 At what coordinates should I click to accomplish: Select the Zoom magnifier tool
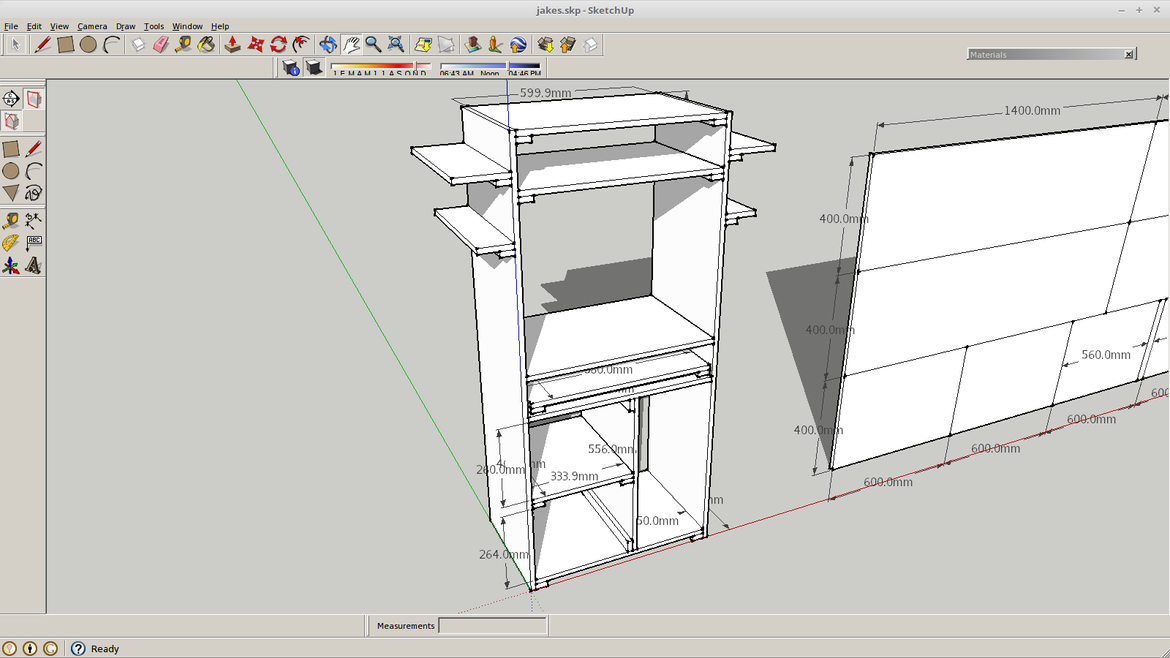pyautogui.click(x=373, y=44)
